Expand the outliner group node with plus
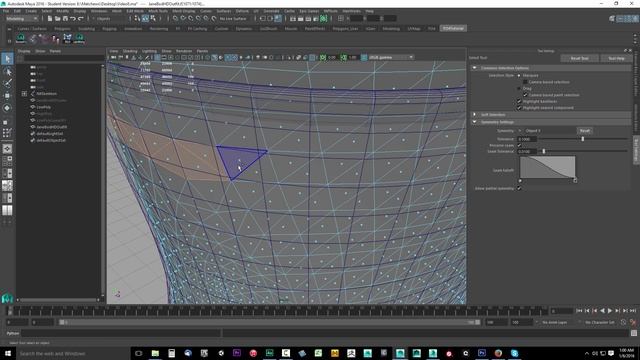 24,93
